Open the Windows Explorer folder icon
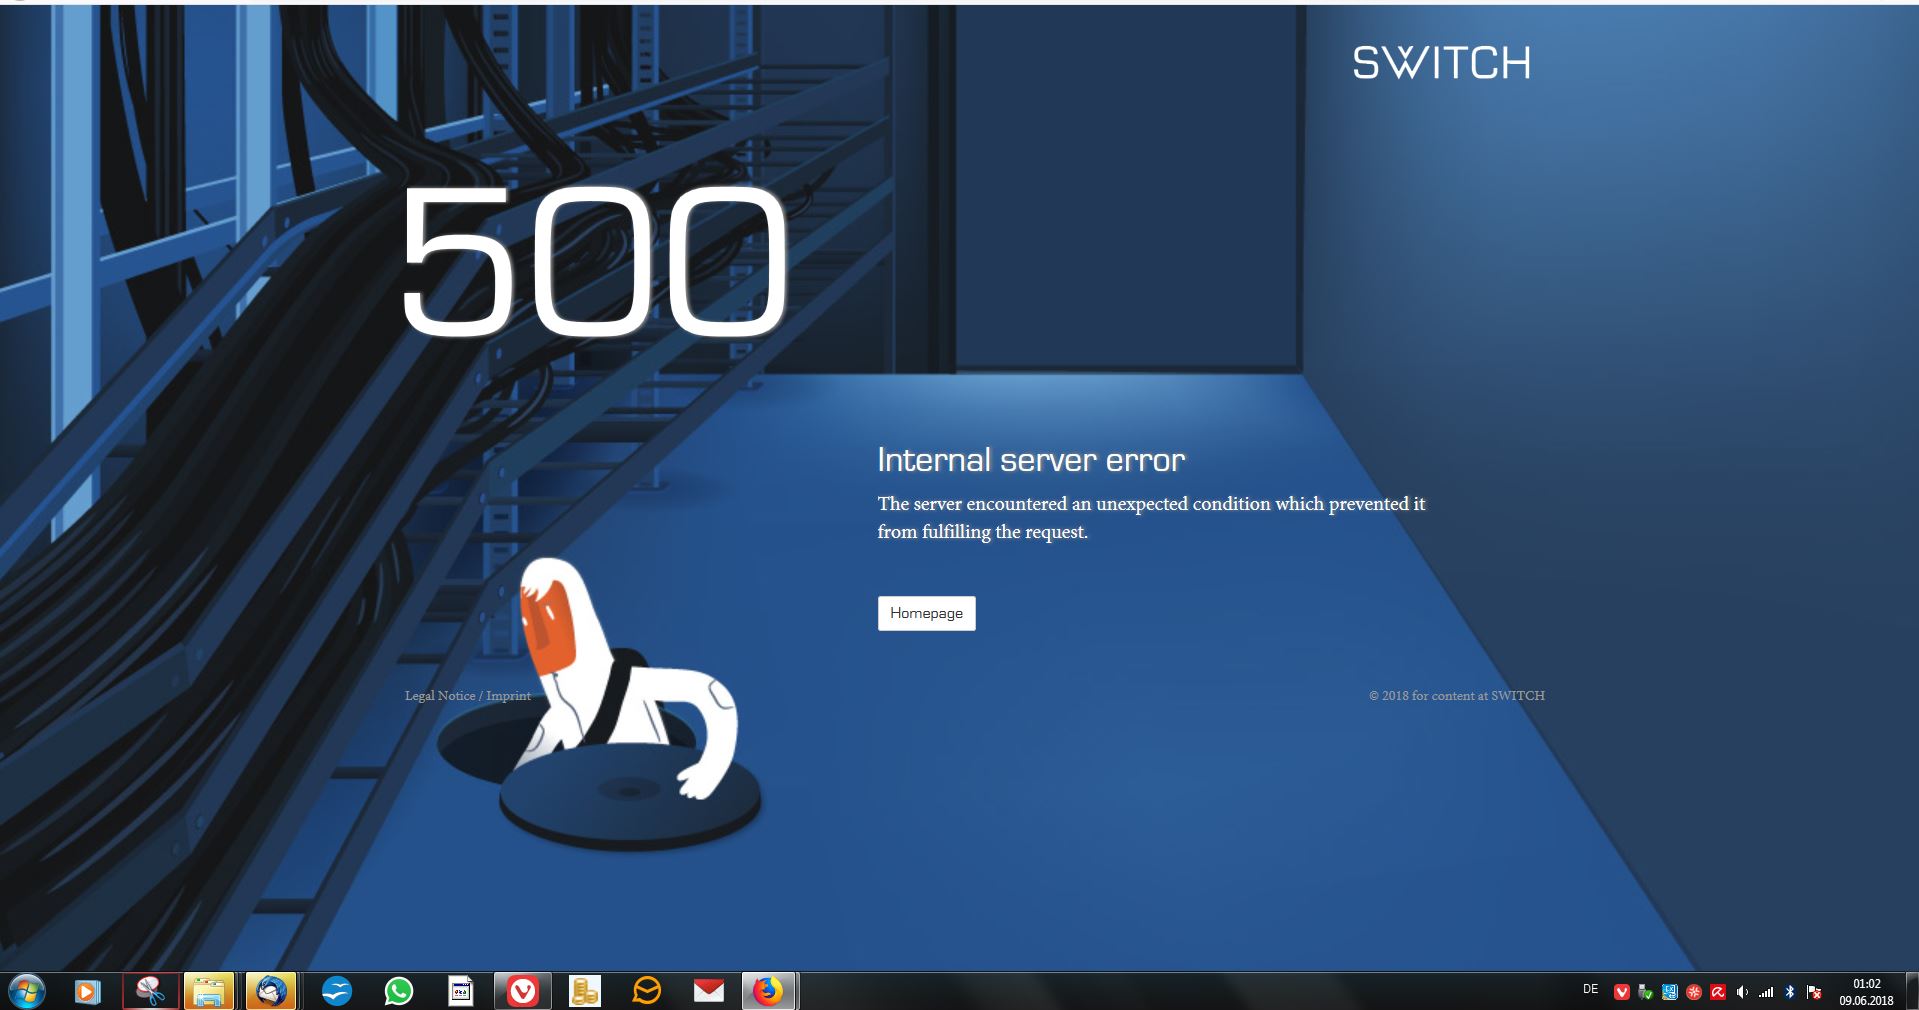The image size is (1919, 1010). coord(209,992)
